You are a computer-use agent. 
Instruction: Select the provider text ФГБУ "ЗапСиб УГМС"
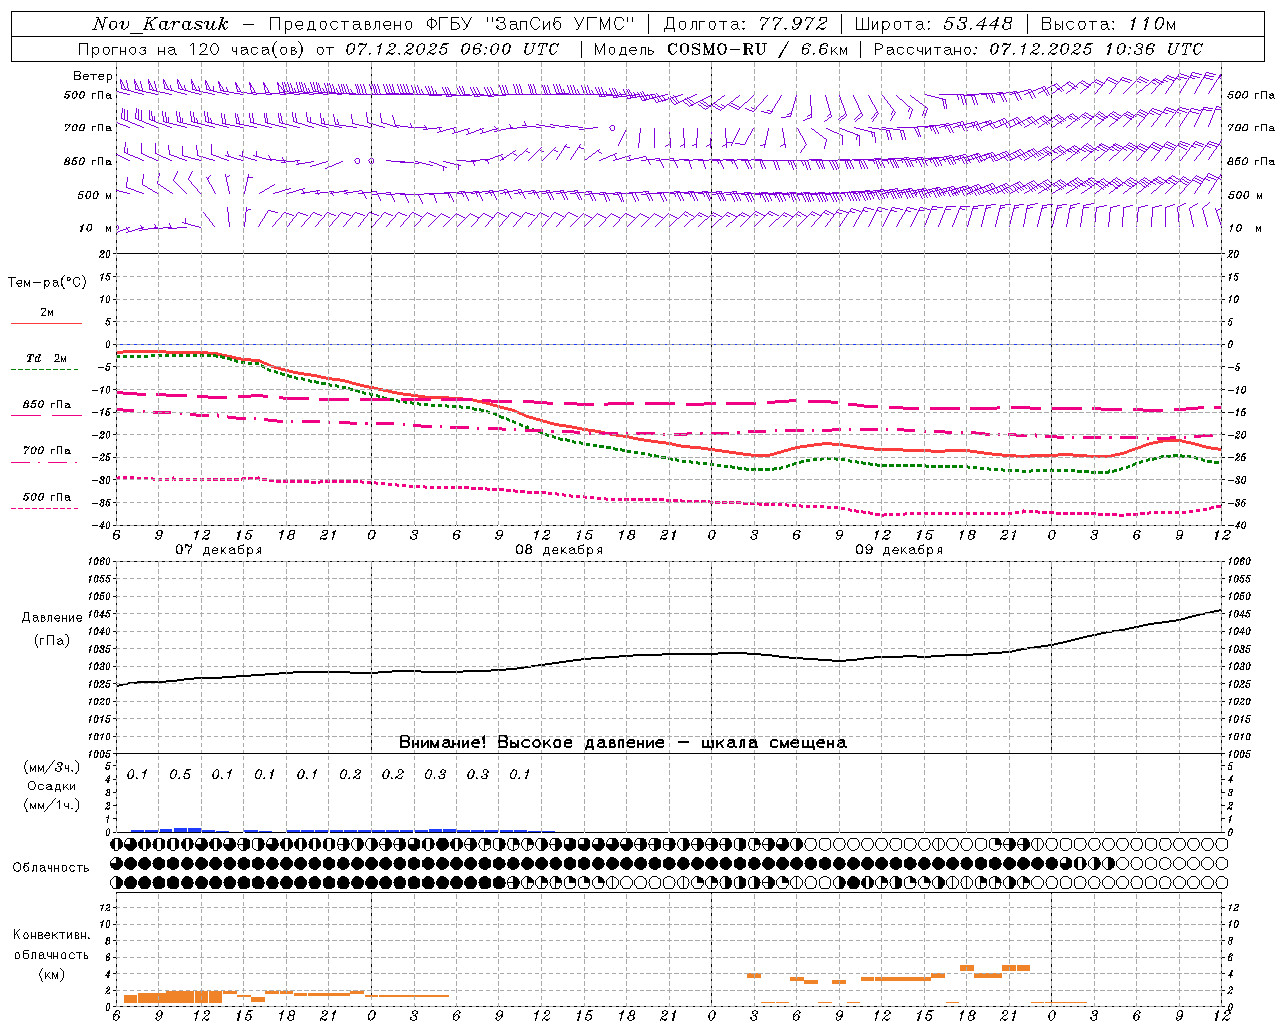(532, 24)
